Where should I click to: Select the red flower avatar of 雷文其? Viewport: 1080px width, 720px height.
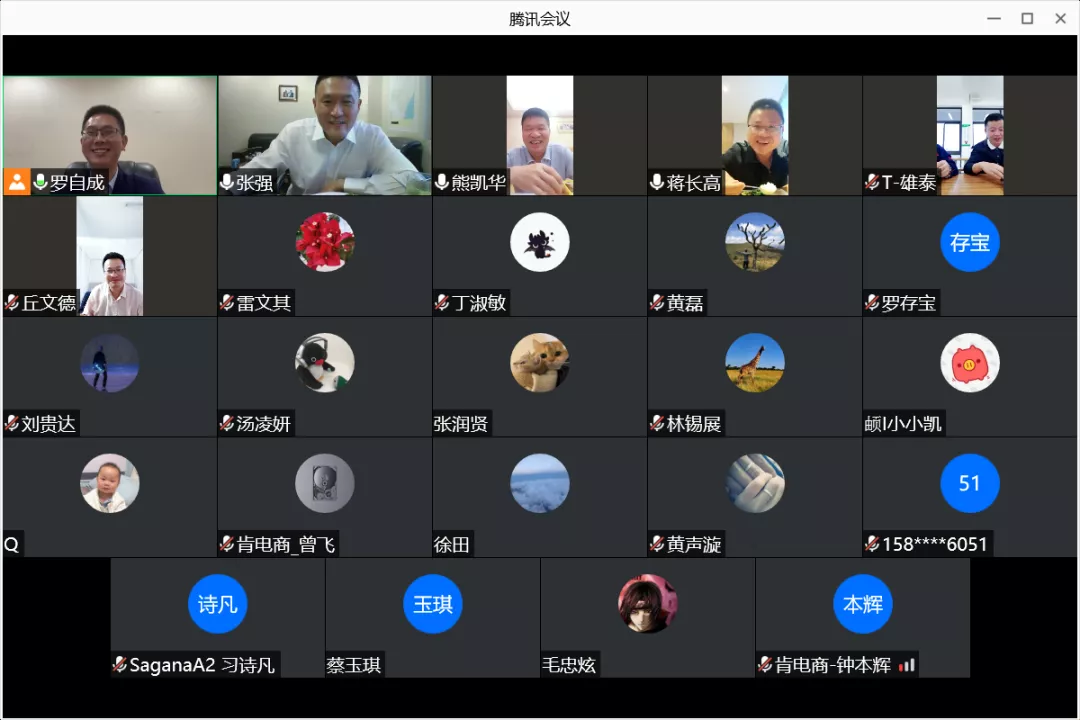click(325, 242)
